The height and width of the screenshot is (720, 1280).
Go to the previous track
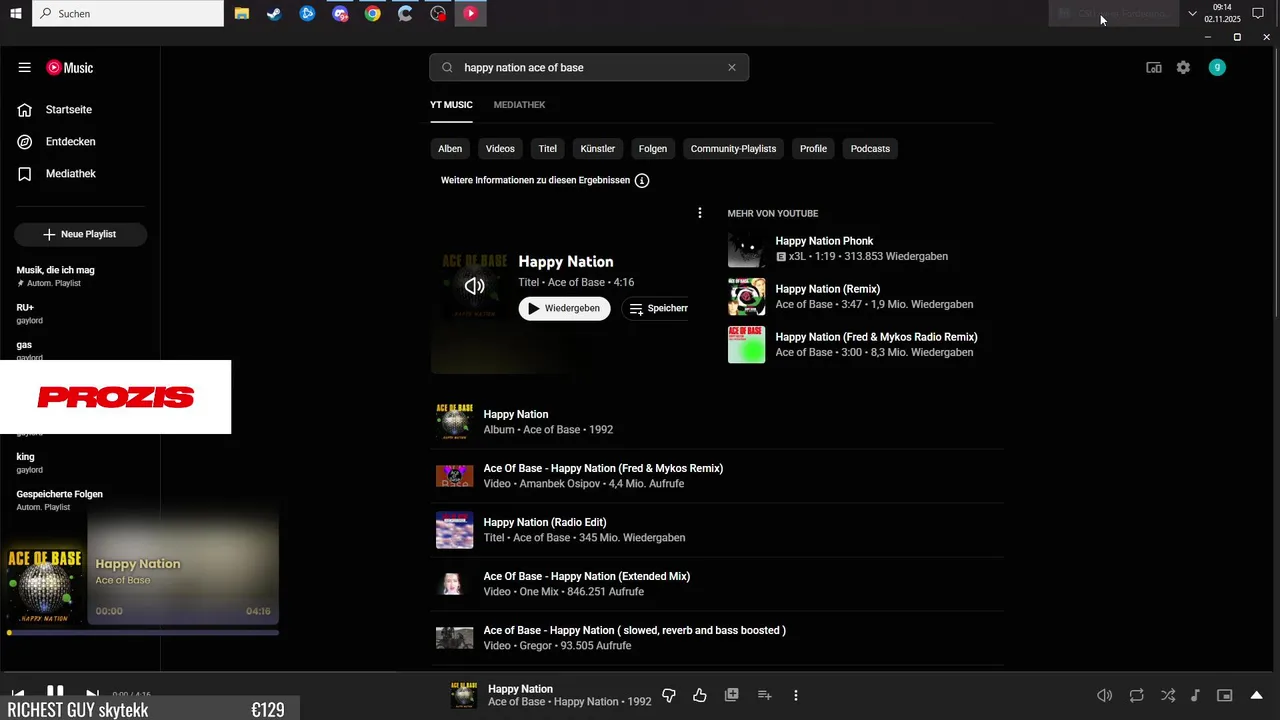click(18, 694)
